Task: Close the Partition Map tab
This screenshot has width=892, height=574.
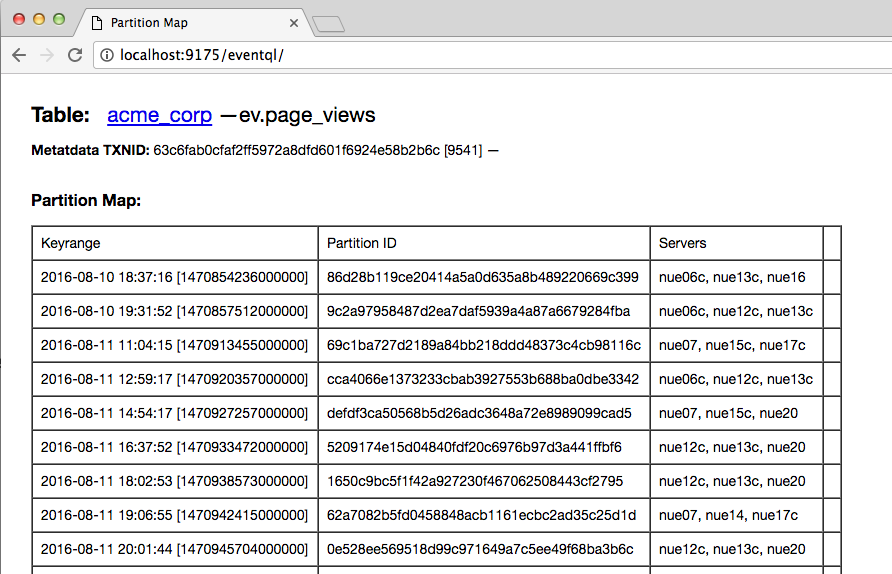Action: [x=294, y=23]
